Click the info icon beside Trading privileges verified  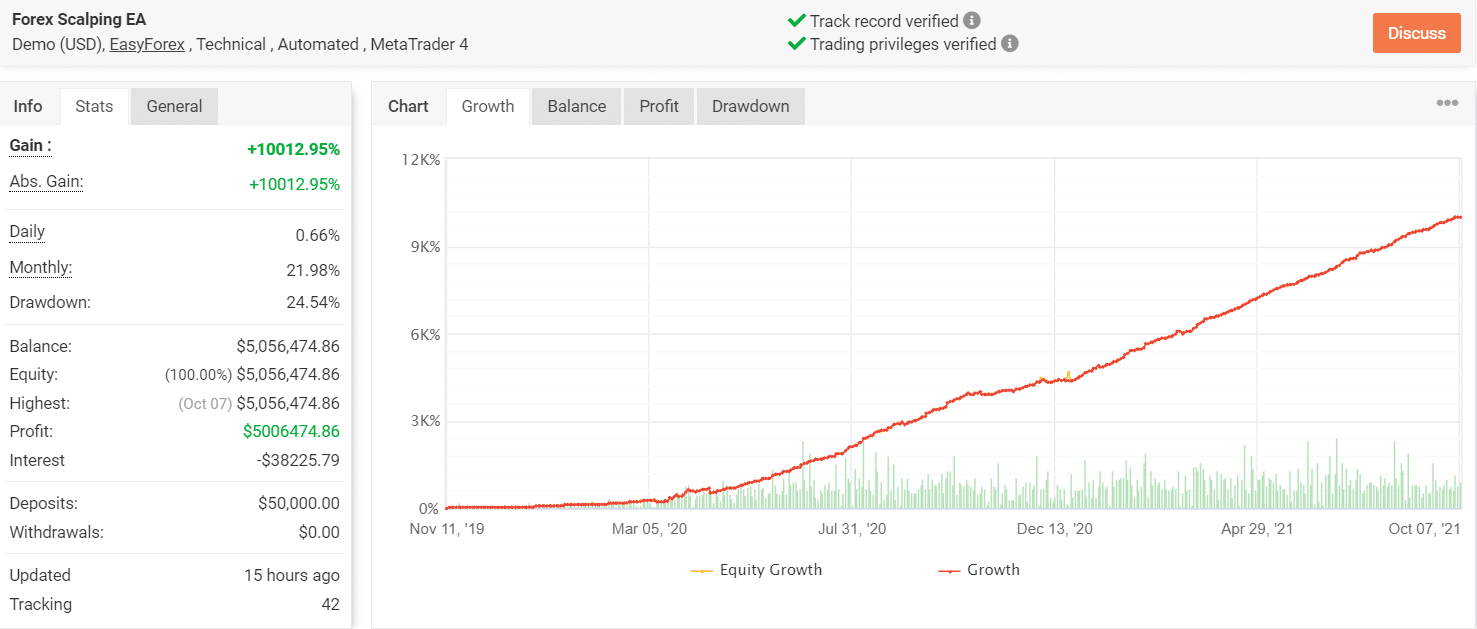pos(1008,44)
